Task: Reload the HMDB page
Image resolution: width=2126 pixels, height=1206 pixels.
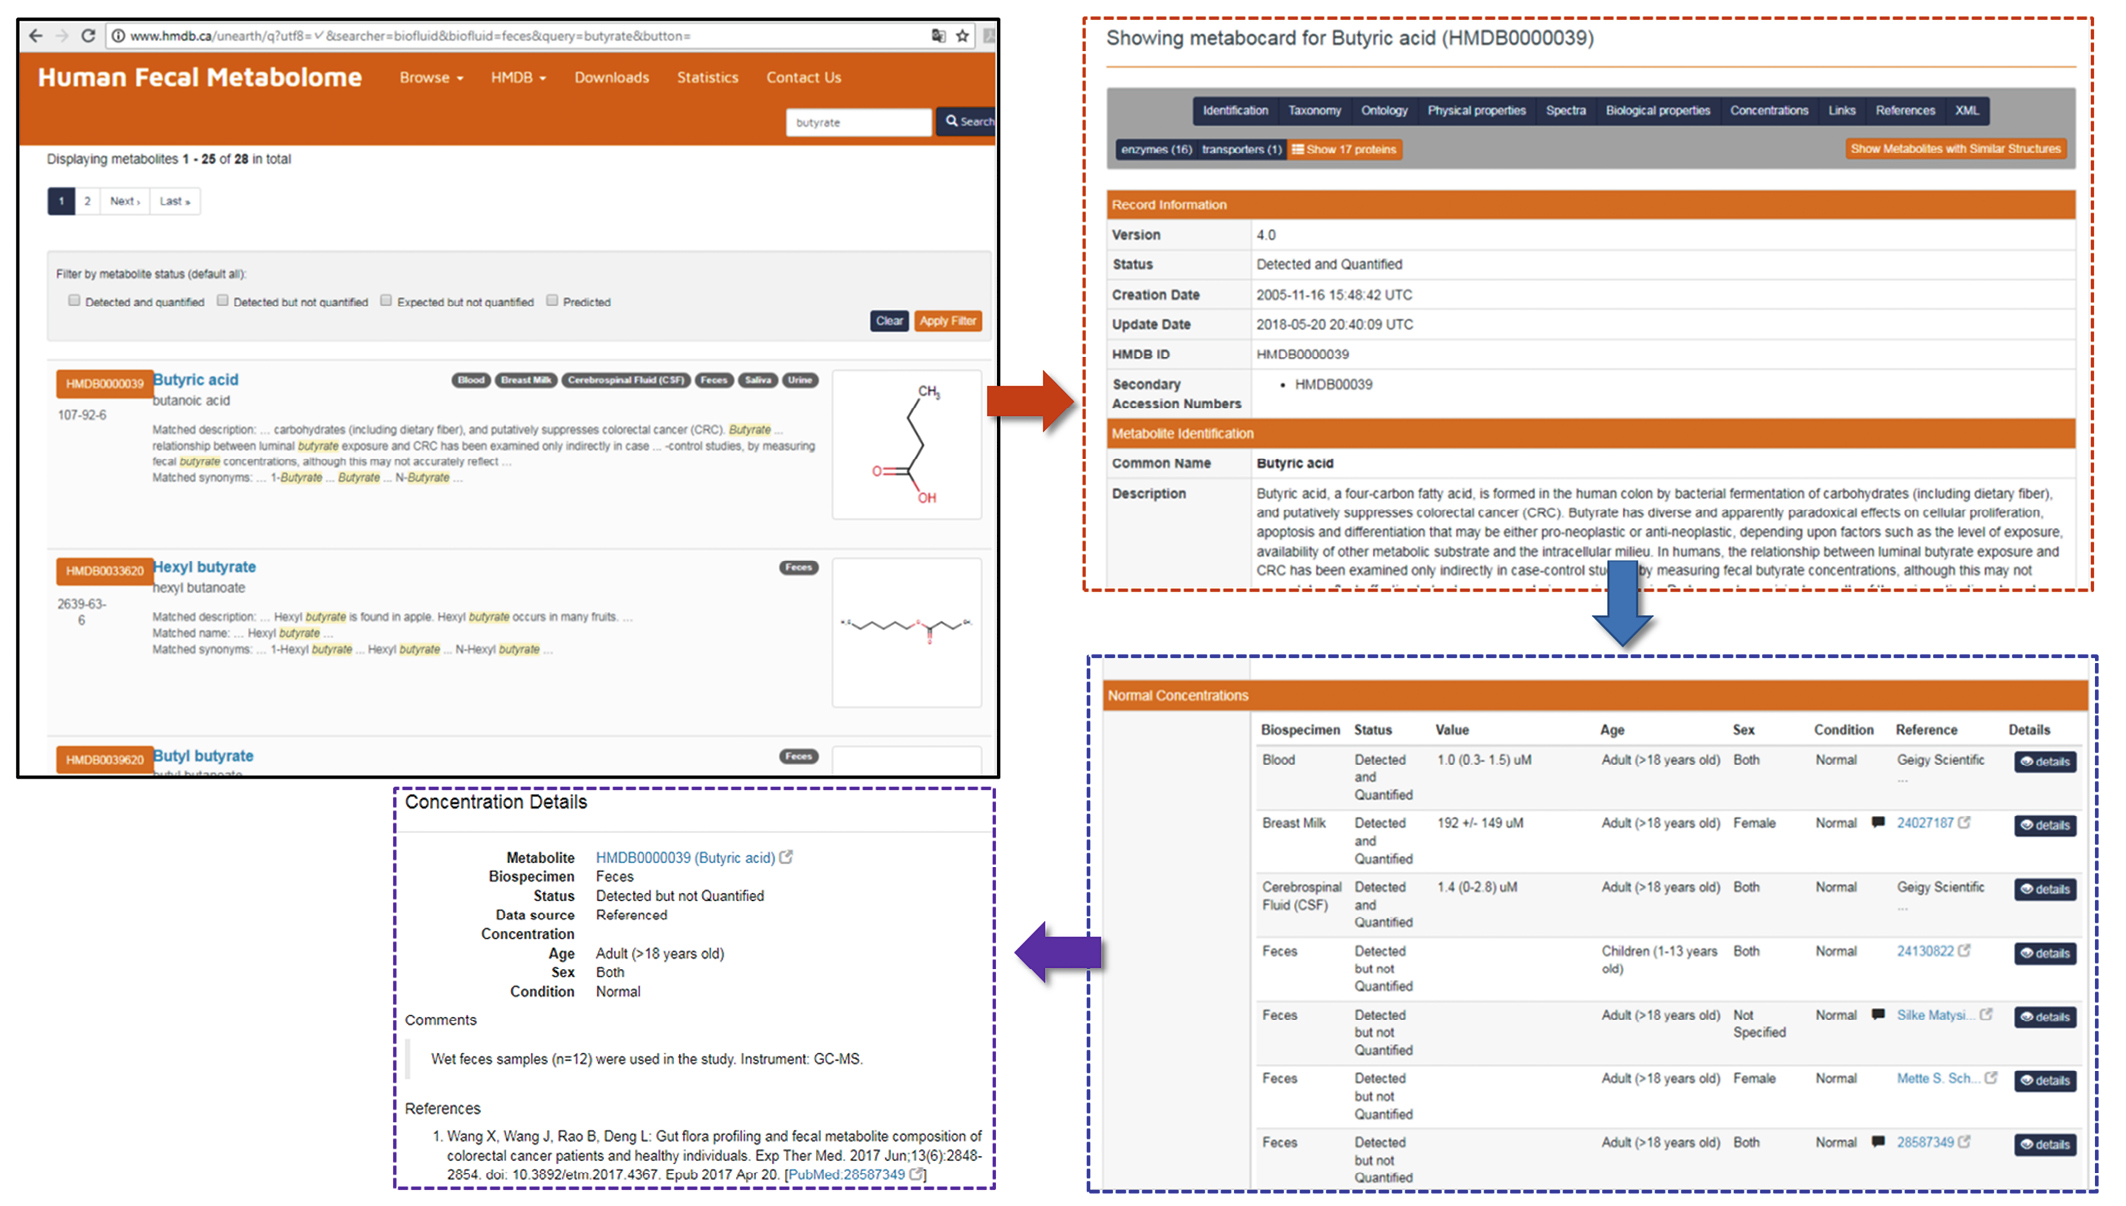Action: (x=88, y=36)
